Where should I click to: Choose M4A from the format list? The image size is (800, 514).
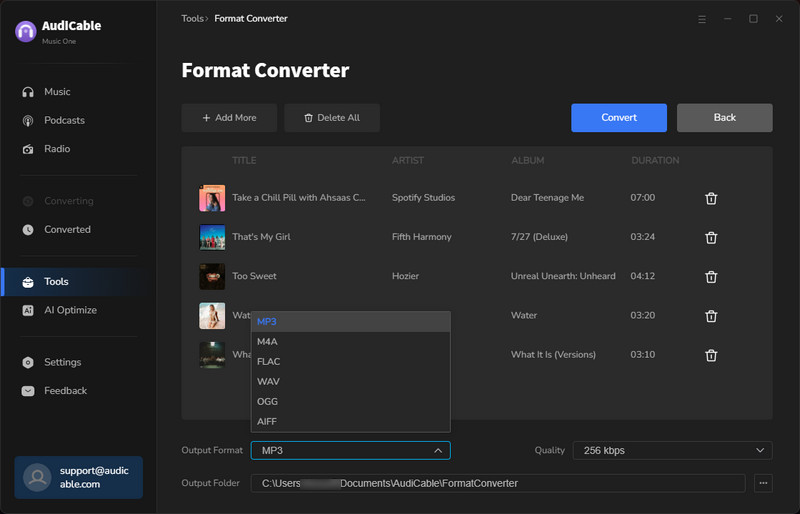[351, 341]
